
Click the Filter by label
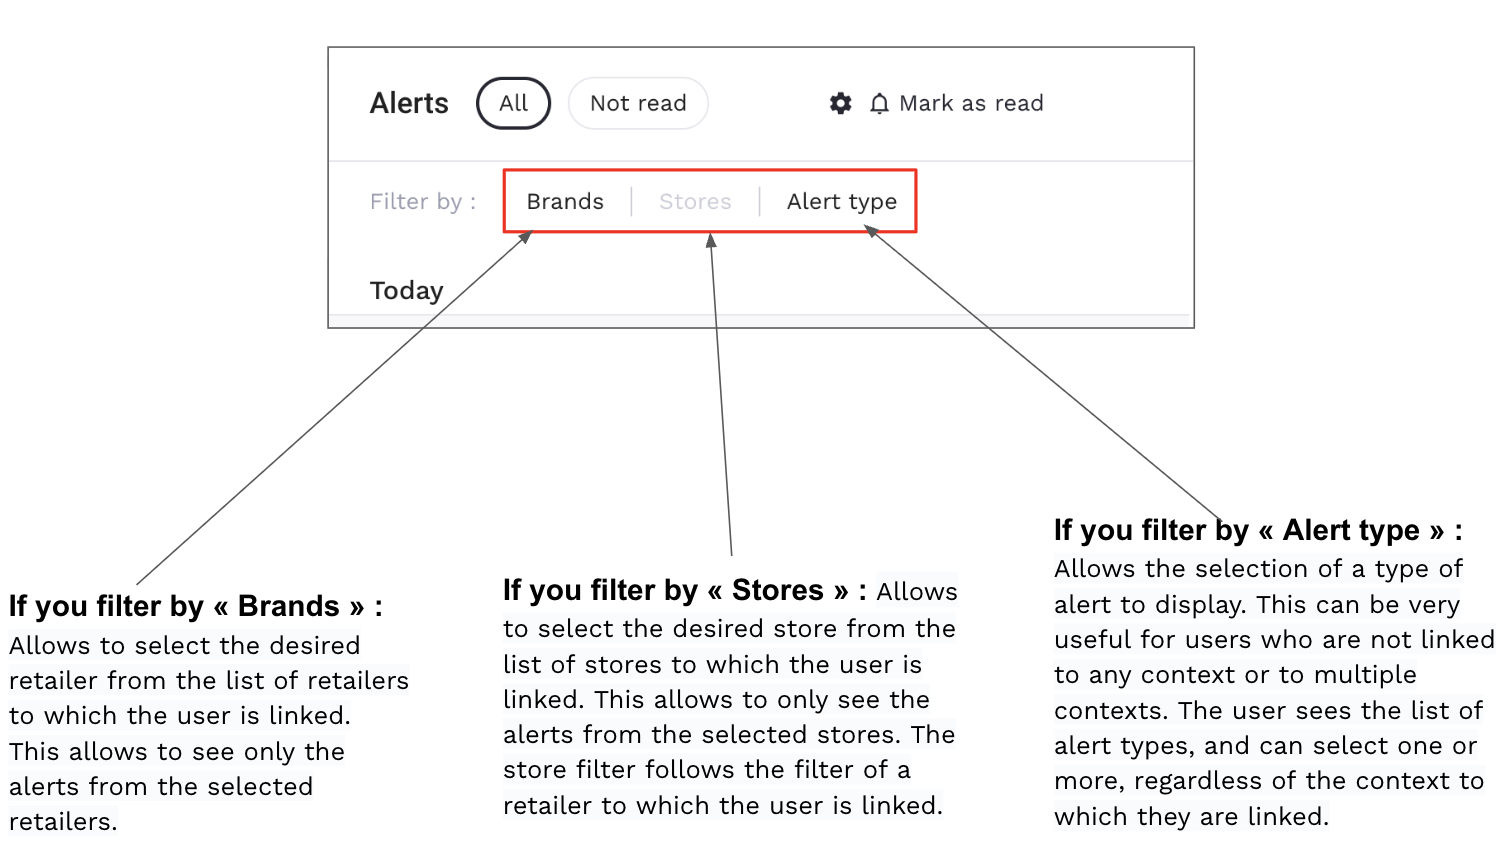click(422, 201)
